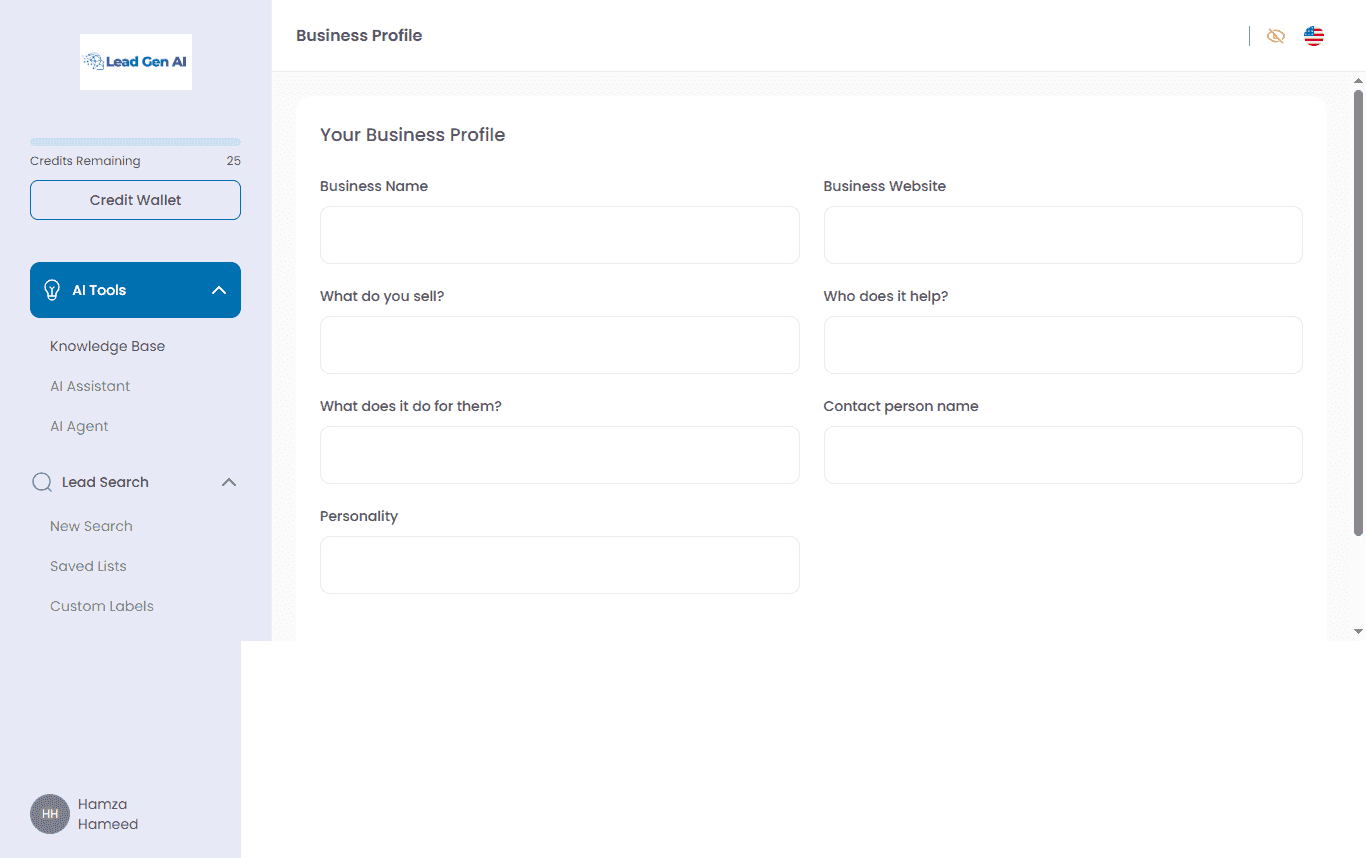This screenshot has width=1366, height=858.
Task: Collapse the AI Tools section via its chevron
Action: 219,289
